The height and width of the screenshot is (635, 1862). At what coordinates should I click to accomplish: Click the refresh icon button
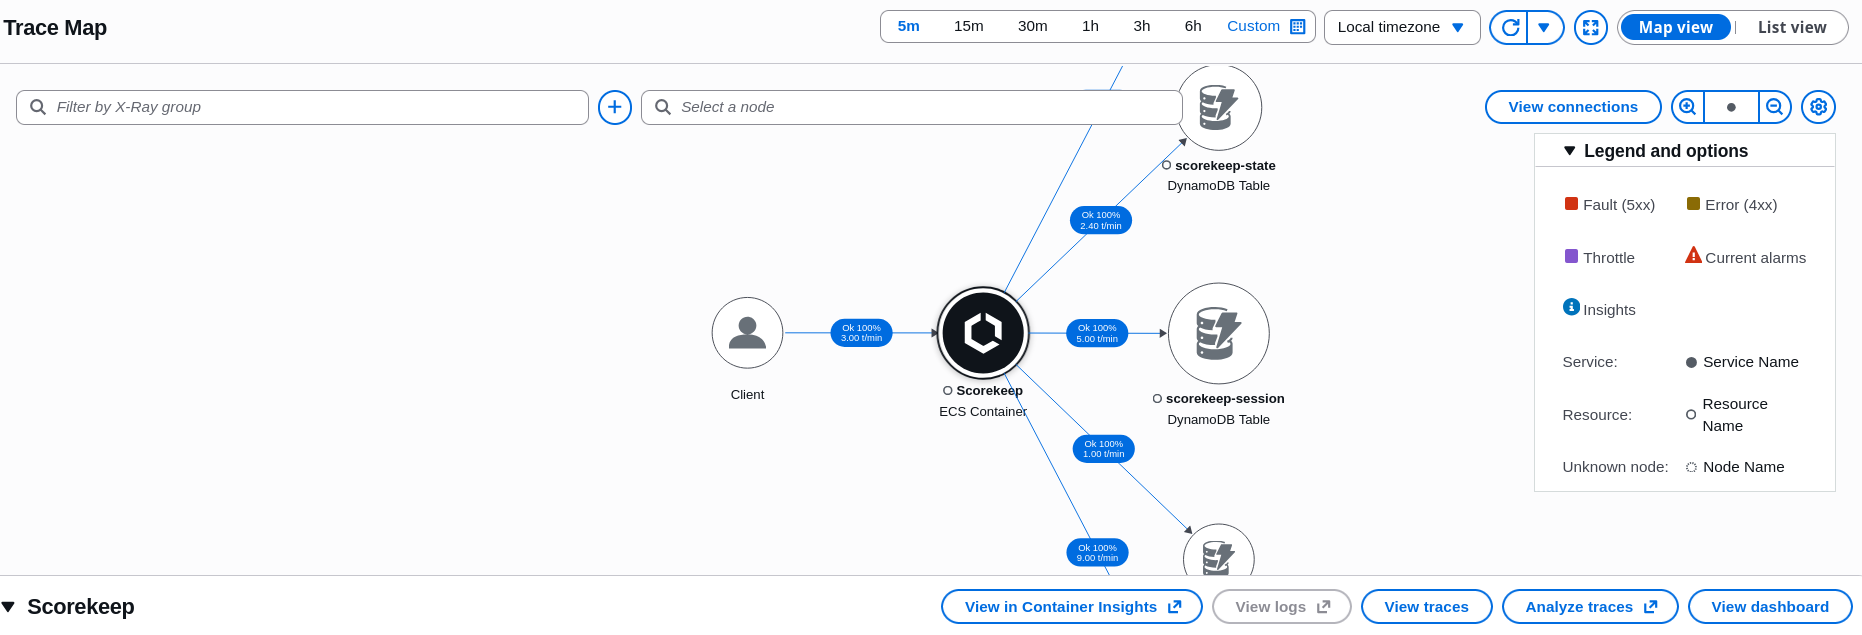click(1510, 27)
